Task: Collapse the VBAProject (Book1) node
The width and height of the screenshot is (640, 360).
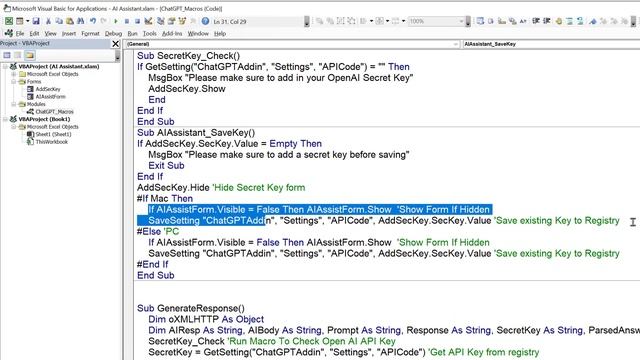Action: tap(5, 119)
